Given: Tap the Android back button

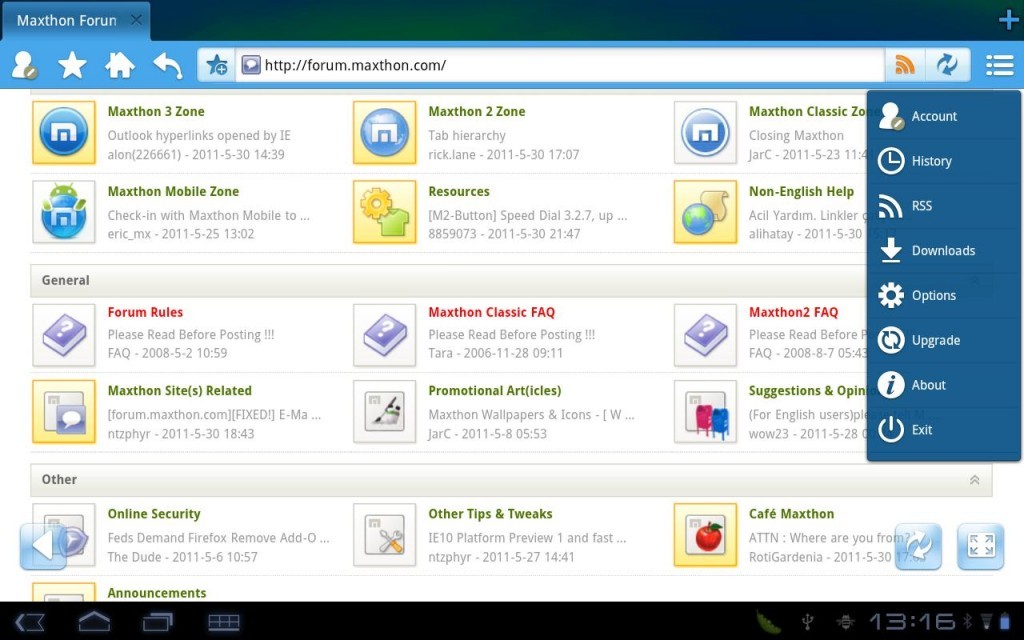Looking at the screenshot, I should (x=30, y=622).
